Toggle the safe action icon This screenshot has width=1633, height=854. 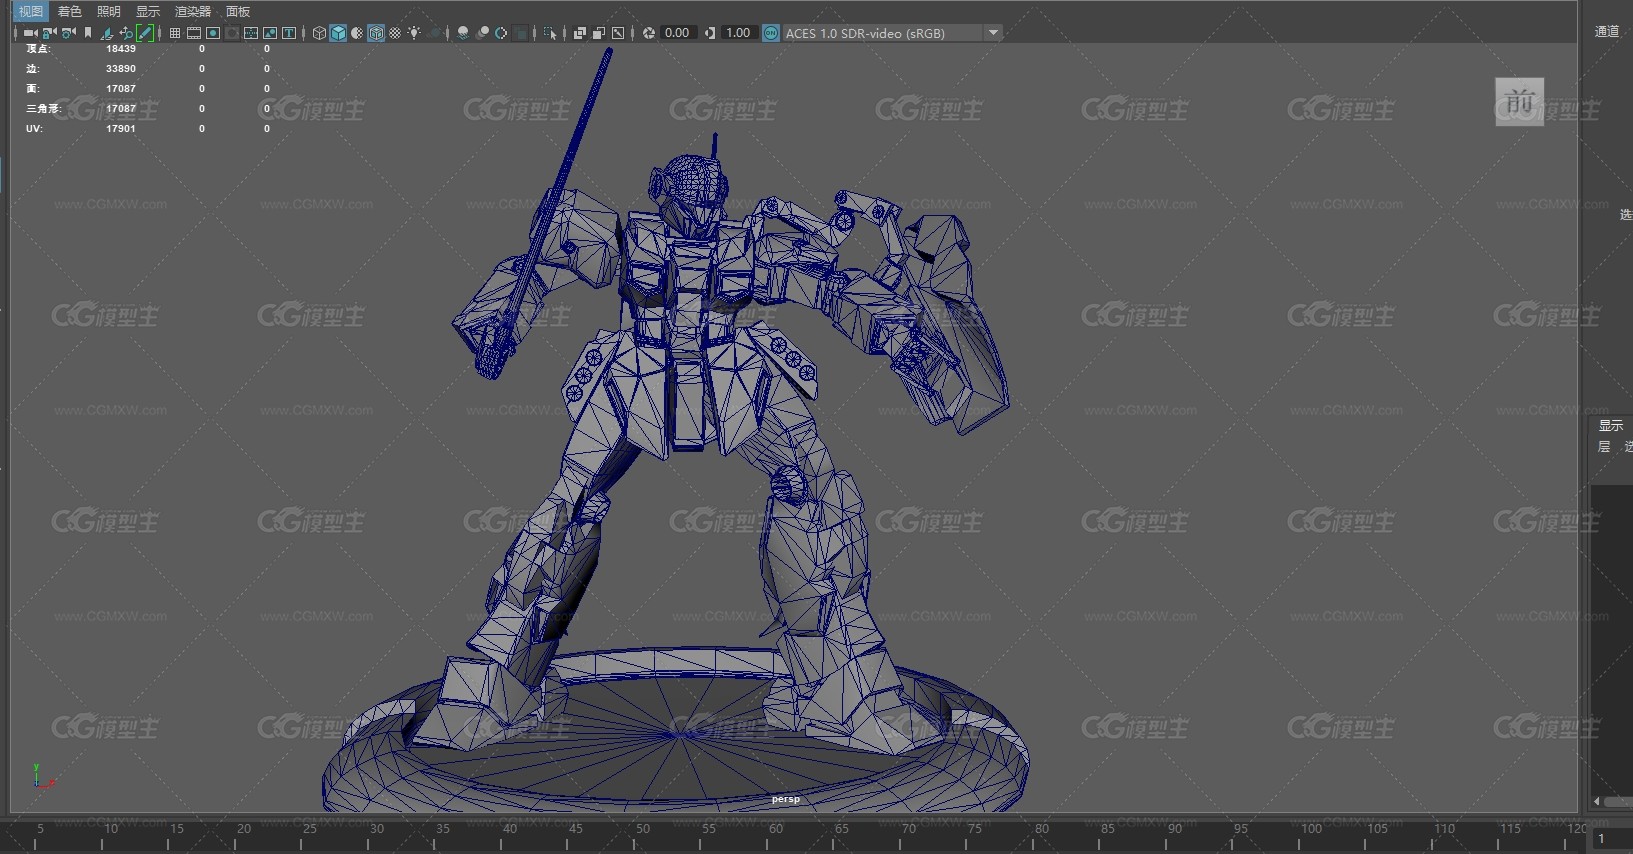(x=270, y=33)
